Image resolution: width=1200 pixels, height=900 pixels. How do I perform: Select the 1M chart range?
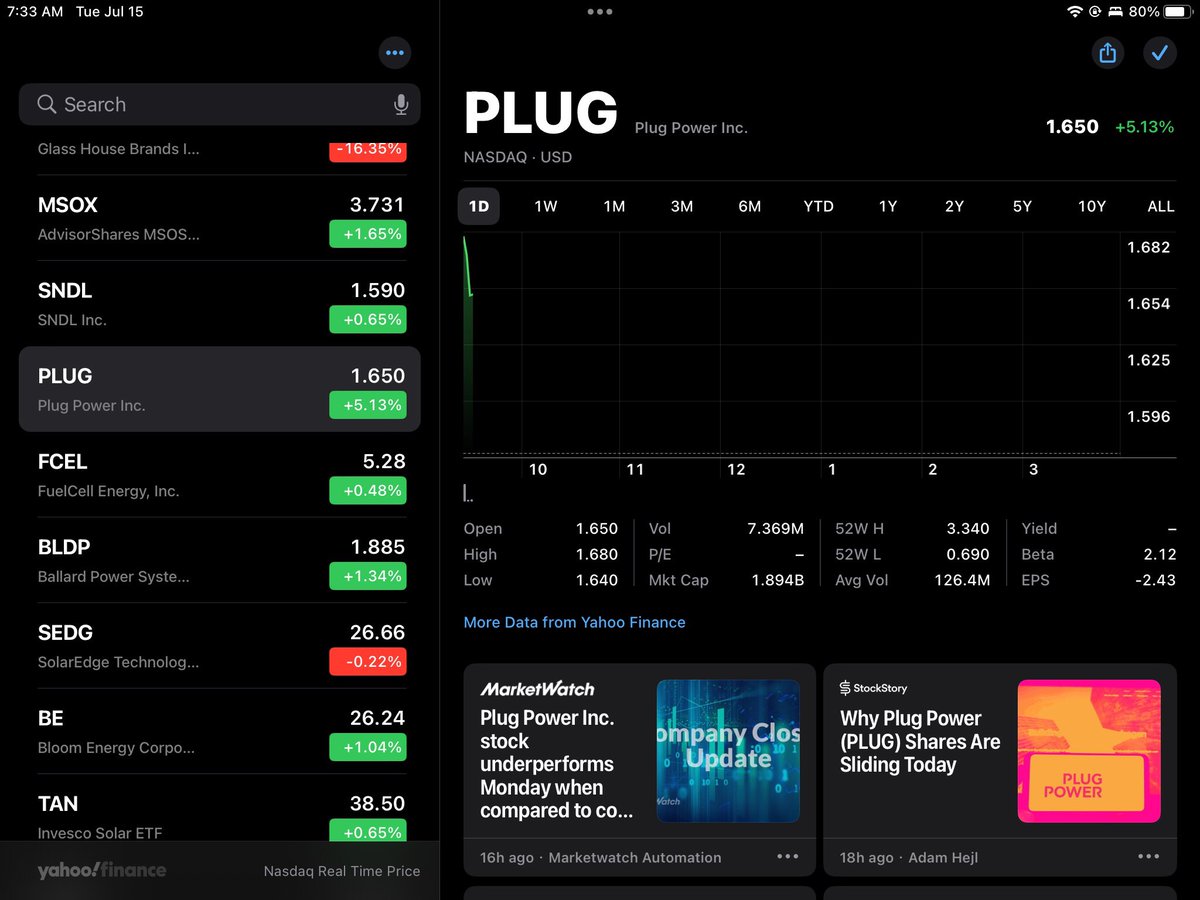tap(614, 206)
